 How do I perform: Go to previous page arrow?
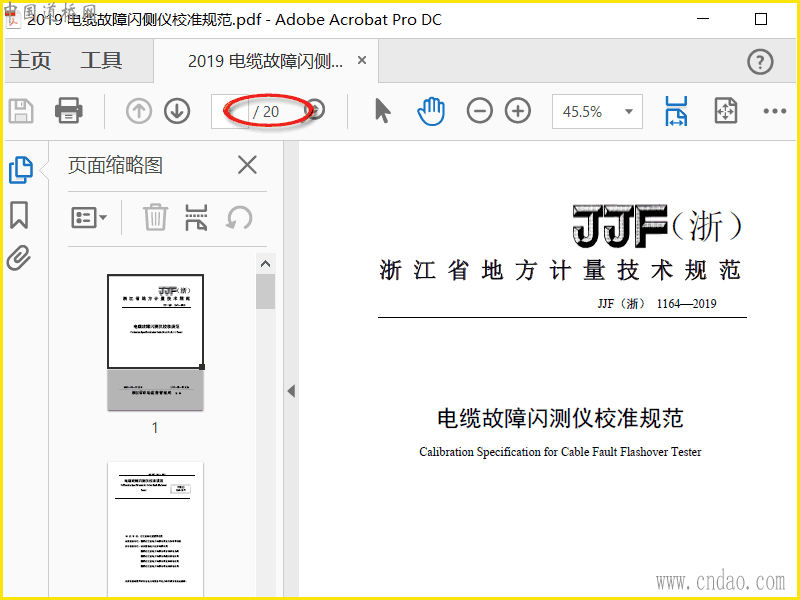(139, 111)
